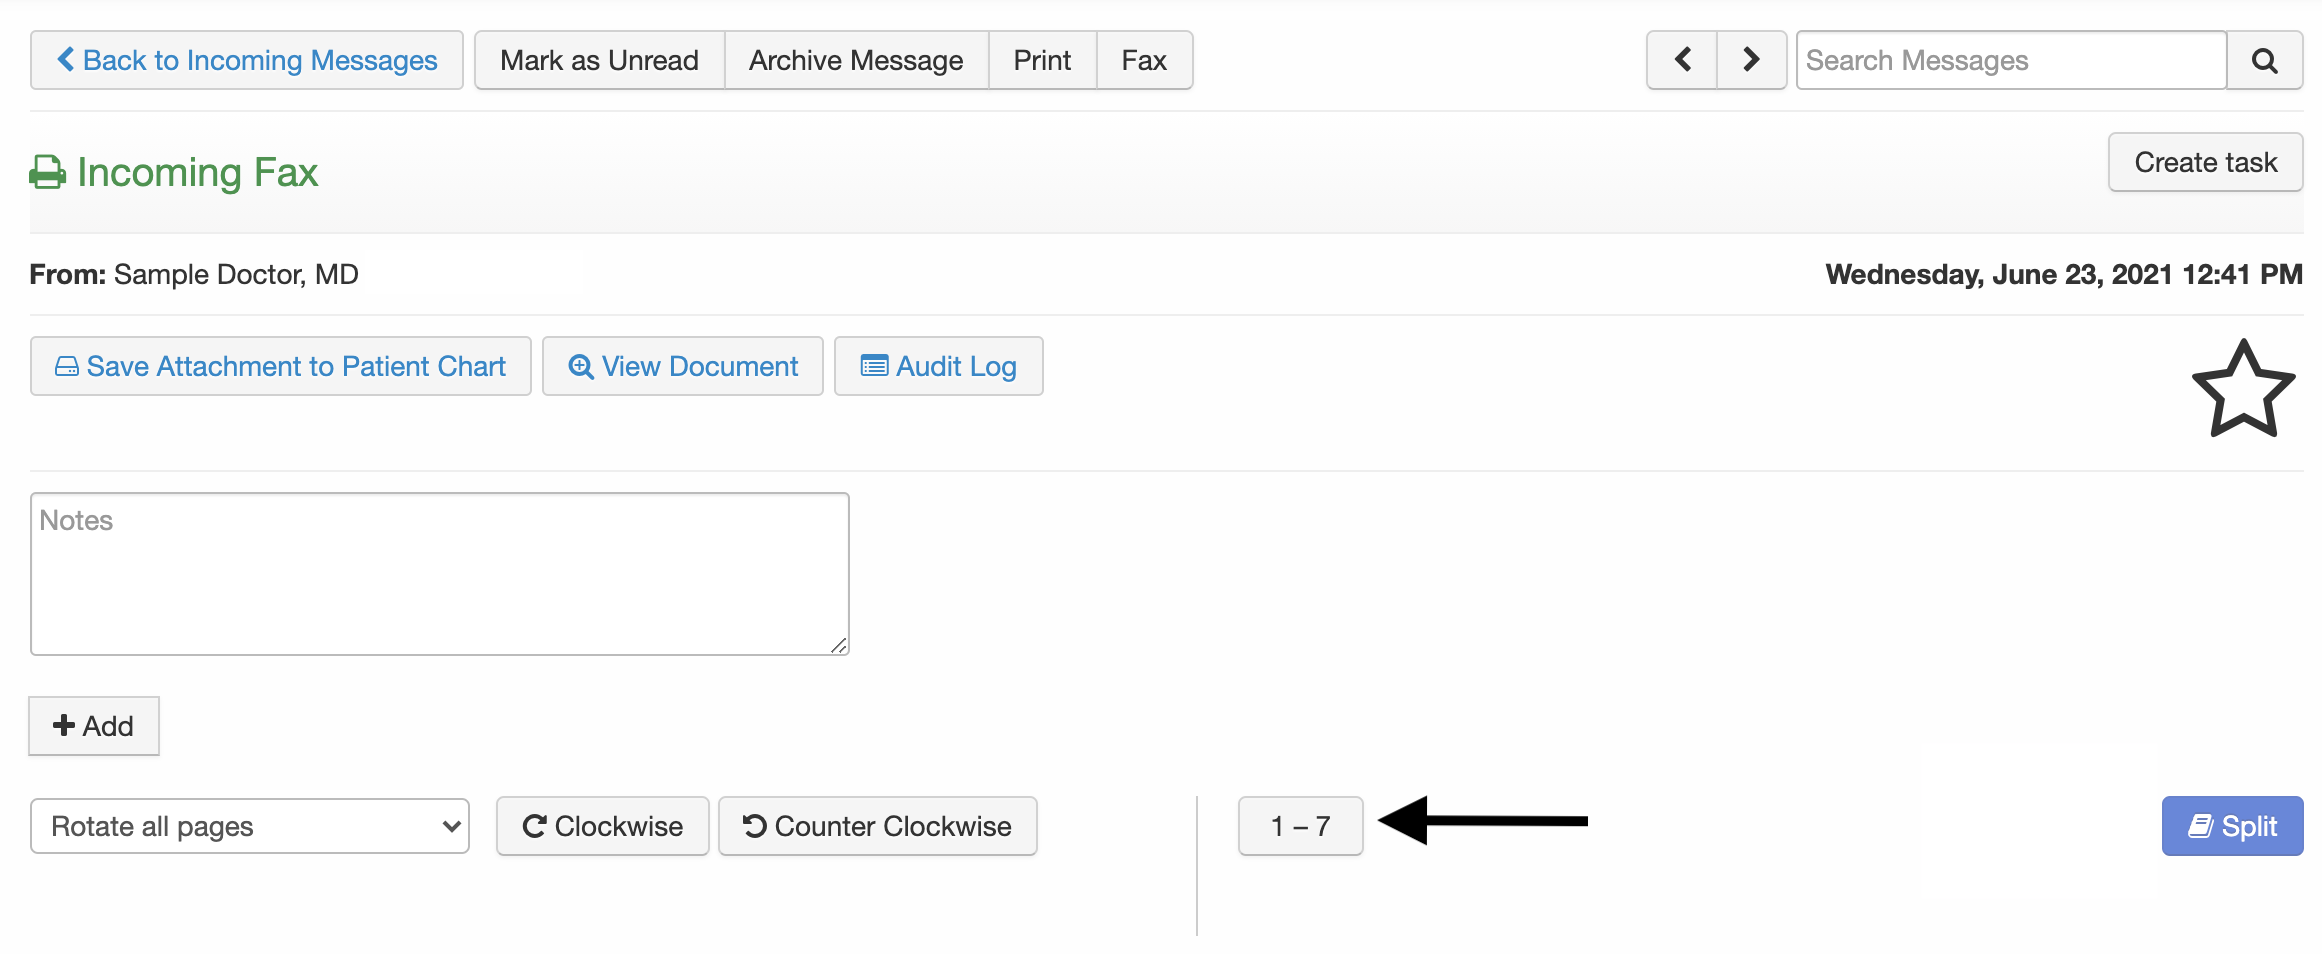Viewport: 2322px width, 954px height.
Task: Archive this message
Action: pyautogui.click(x=856, y=60)
